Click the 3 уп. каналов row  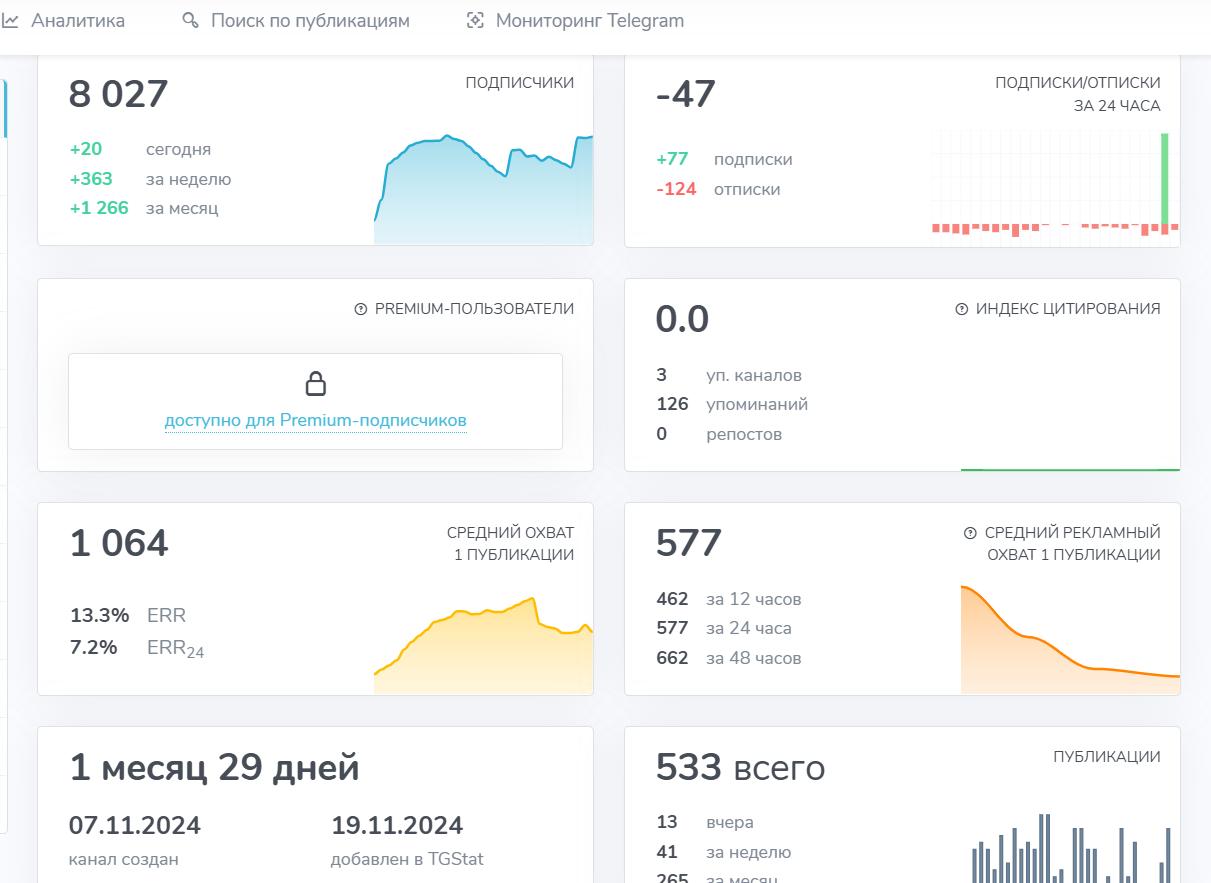click(x=729, y=375)
